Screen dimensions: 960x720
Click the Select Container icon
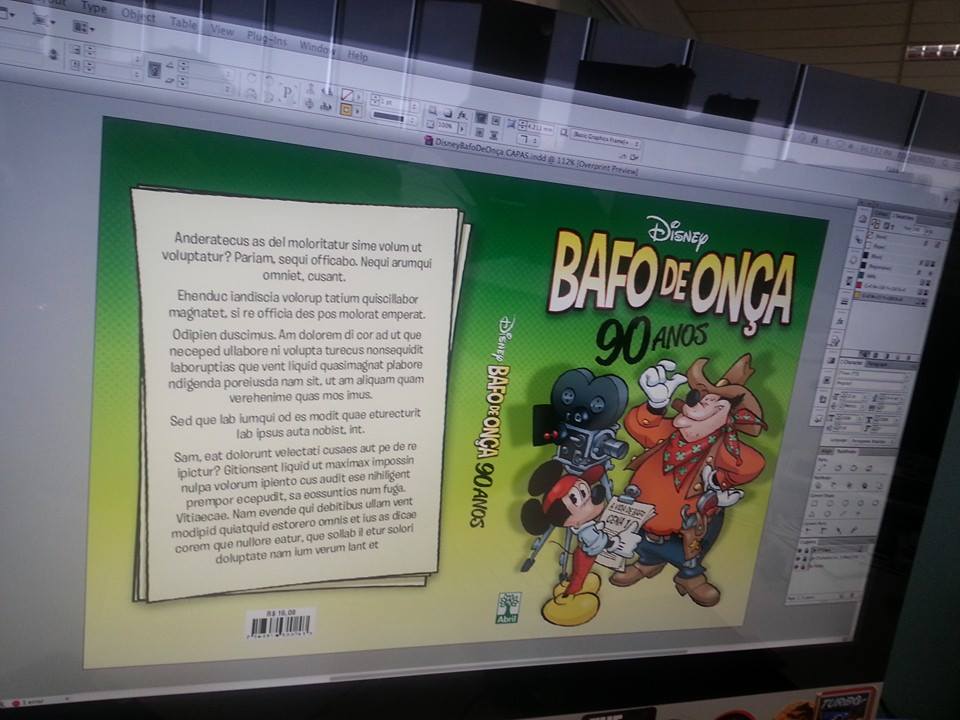[x=310, y=89]
